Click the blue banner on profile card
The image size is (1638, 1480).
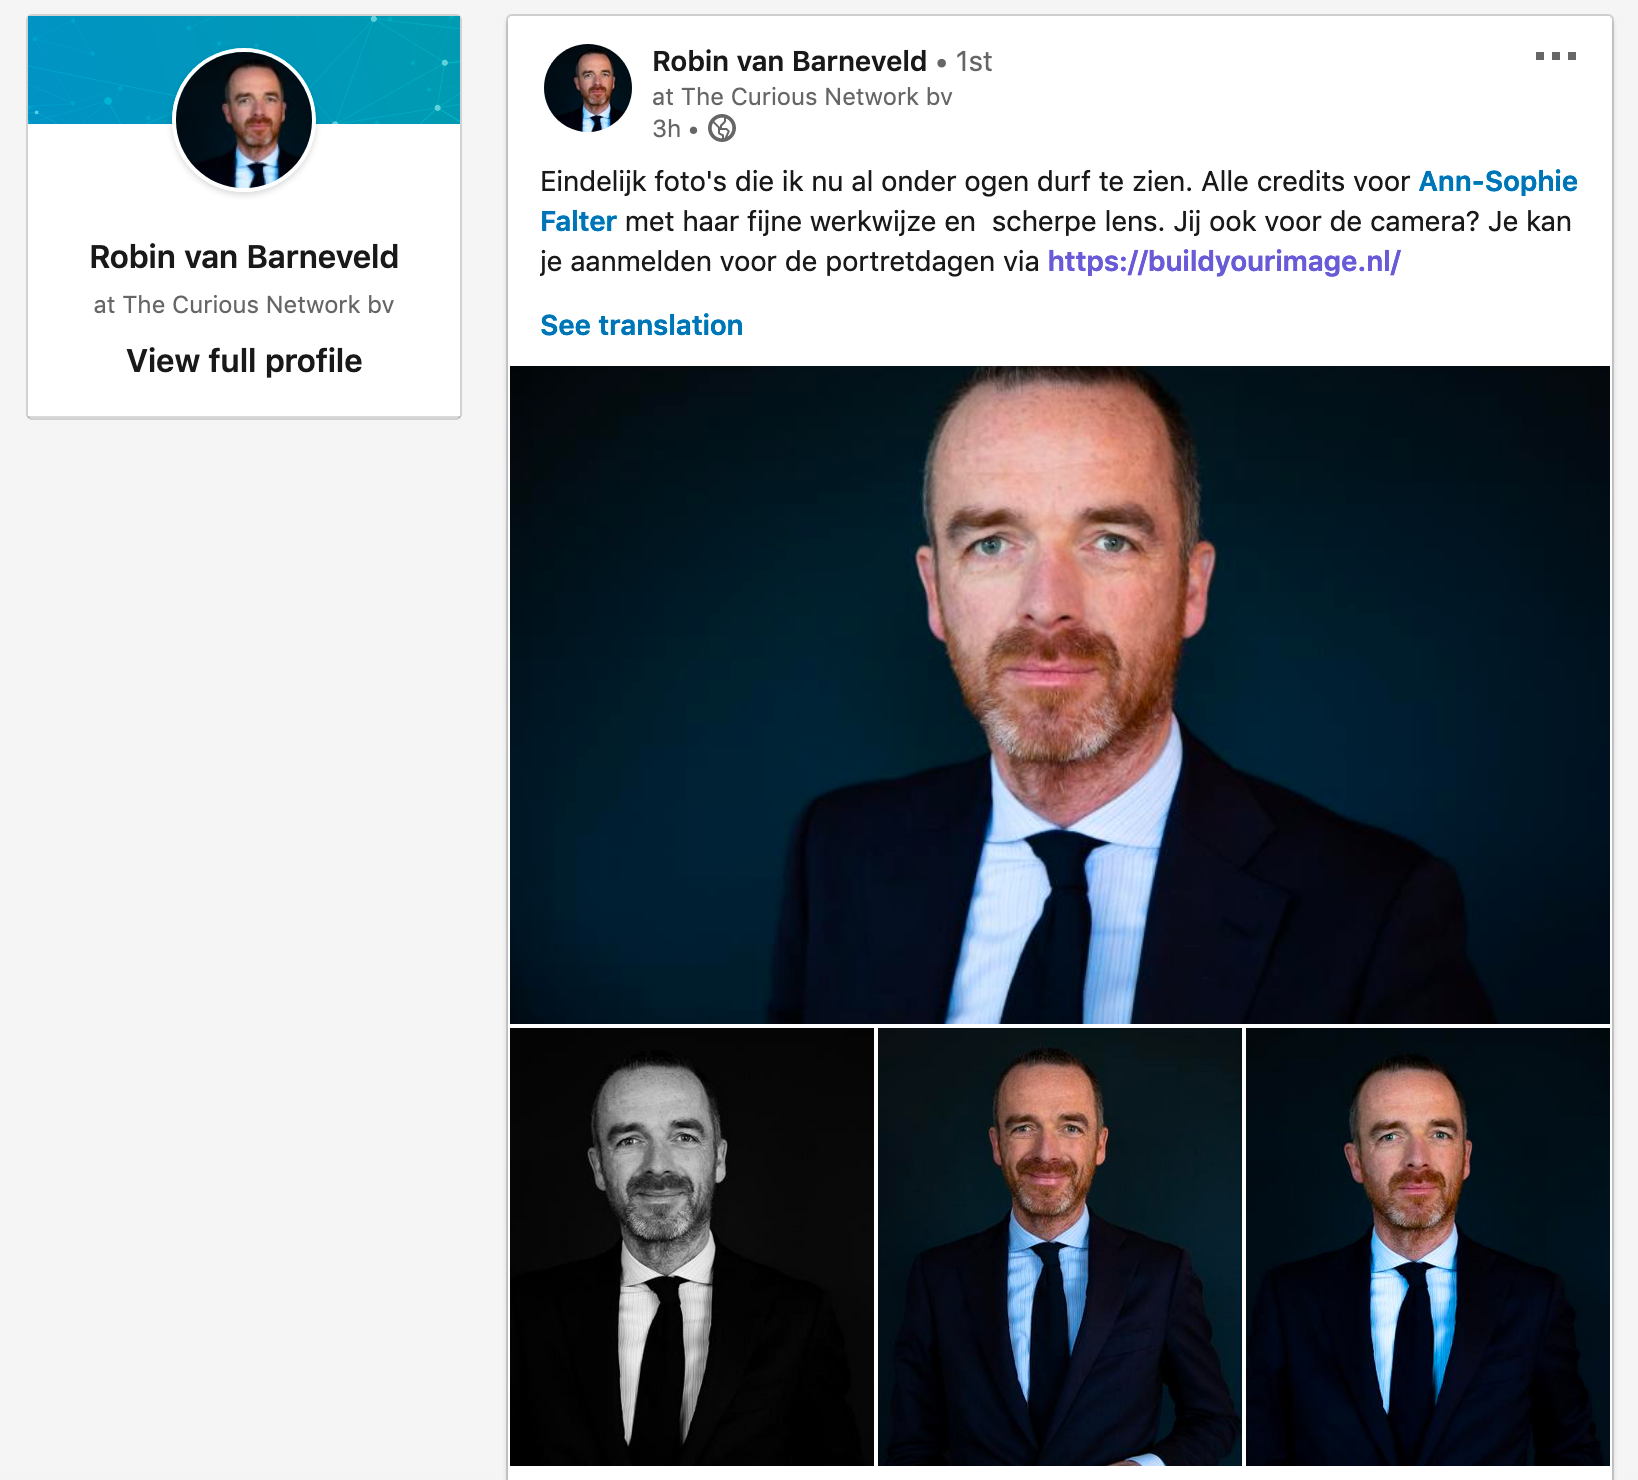pyautogui.click(x=244, y=70)
